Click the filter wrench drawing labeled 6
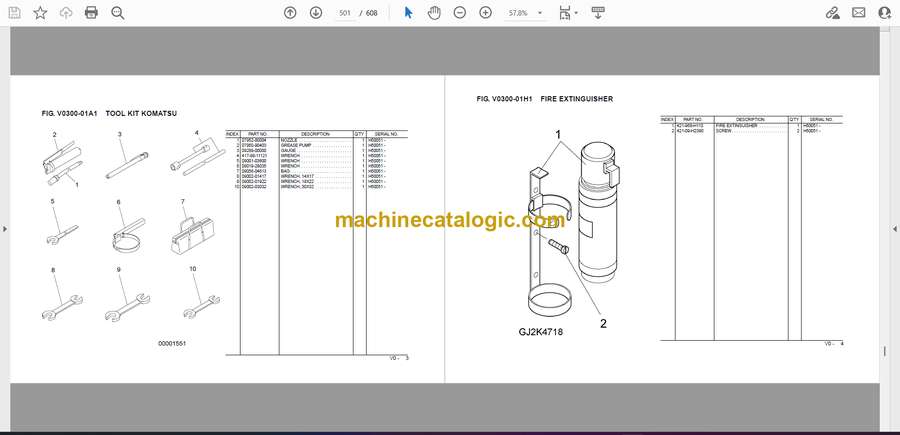 point(128,236)
